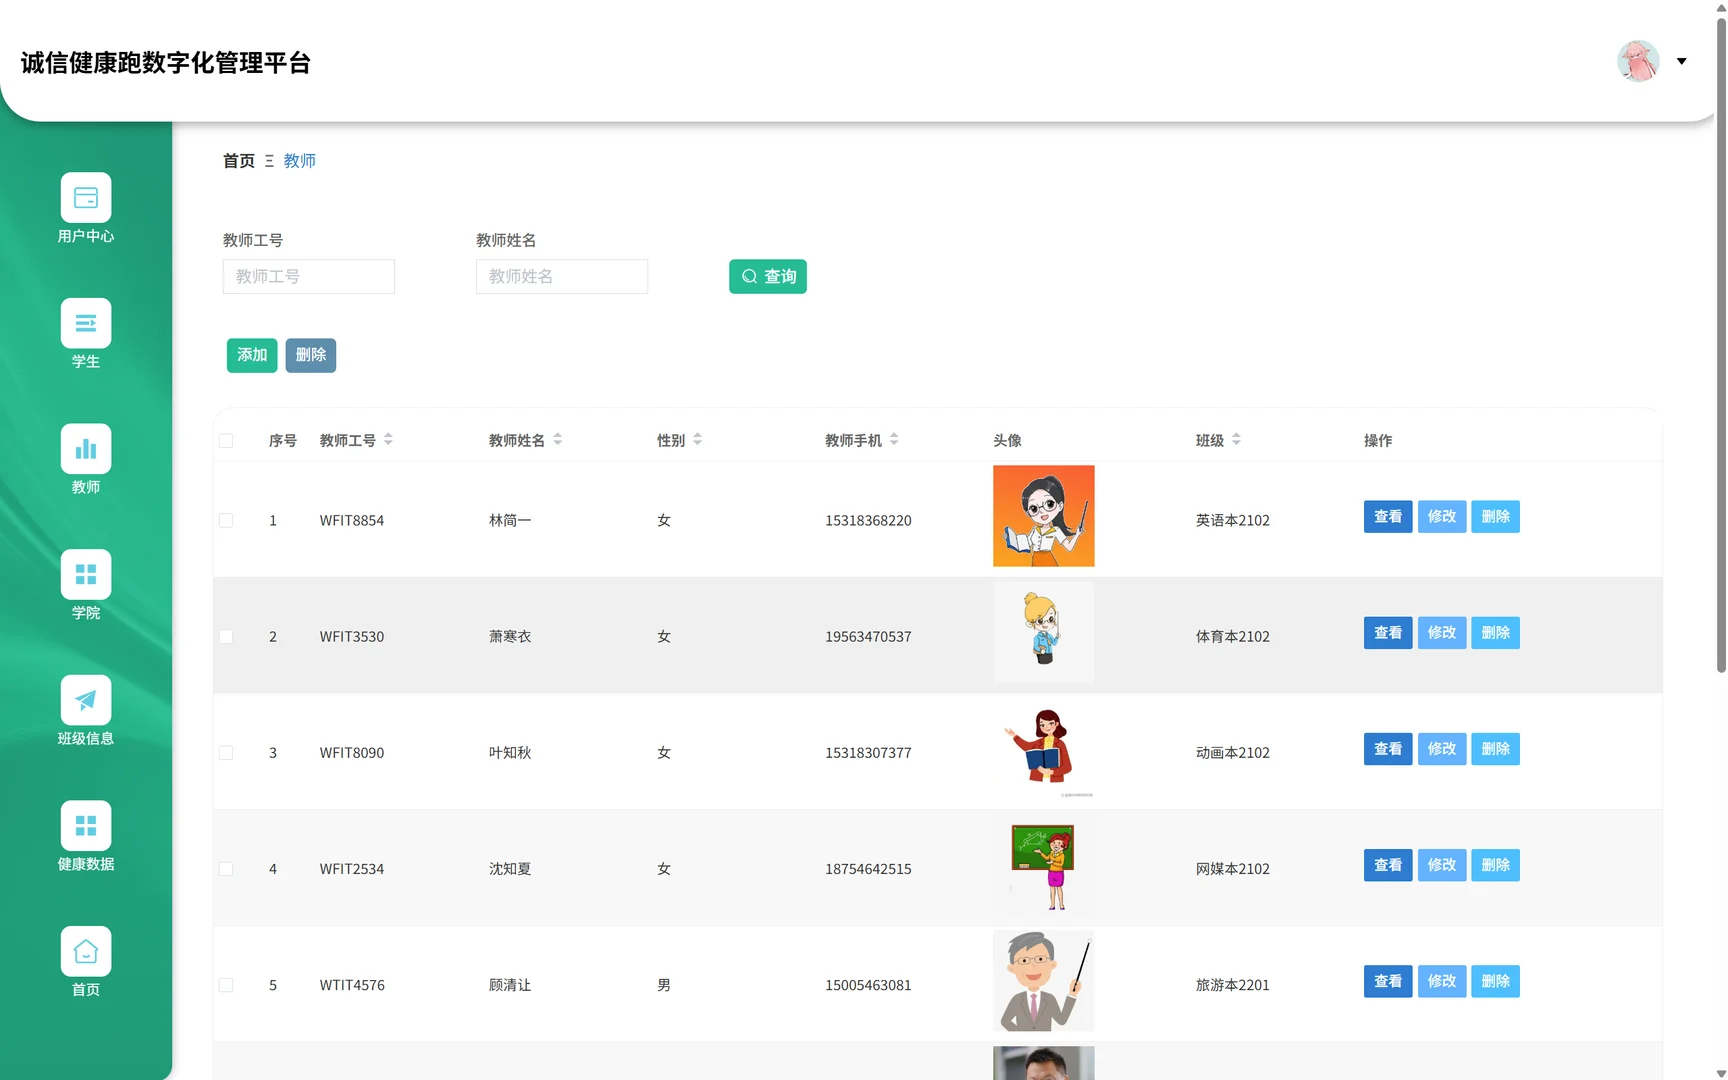Open 叶知秋's avatar thumbnail
Image resolution: width=1728 pixels, height=1080 pixels.
pyautogui.click(x=1044, y=748)
